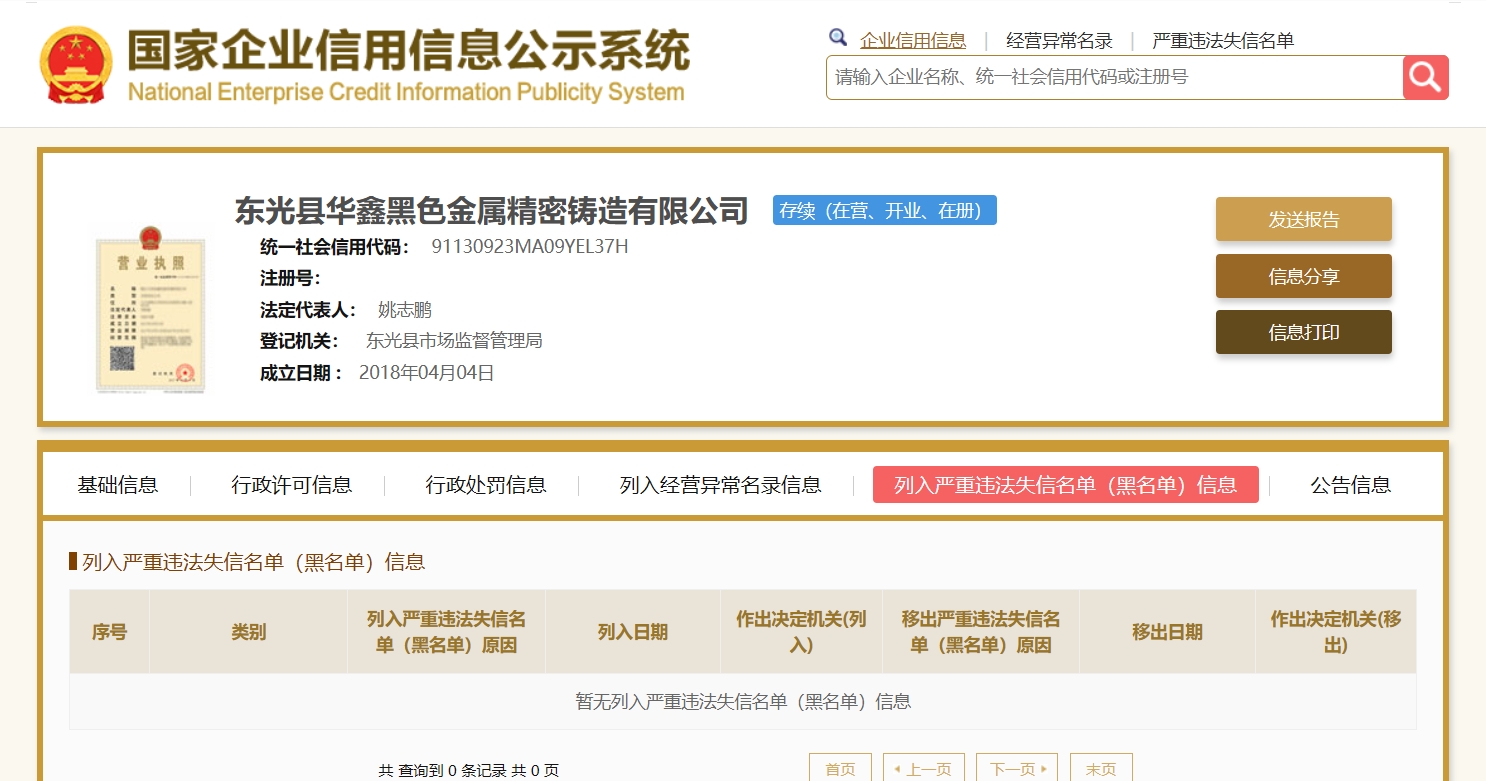This screenshot has width=1486, height=781.
Task: Select the 列入严重违法失信名单（黑名单）信息 tab
Action: click(x=1066, y=484)
